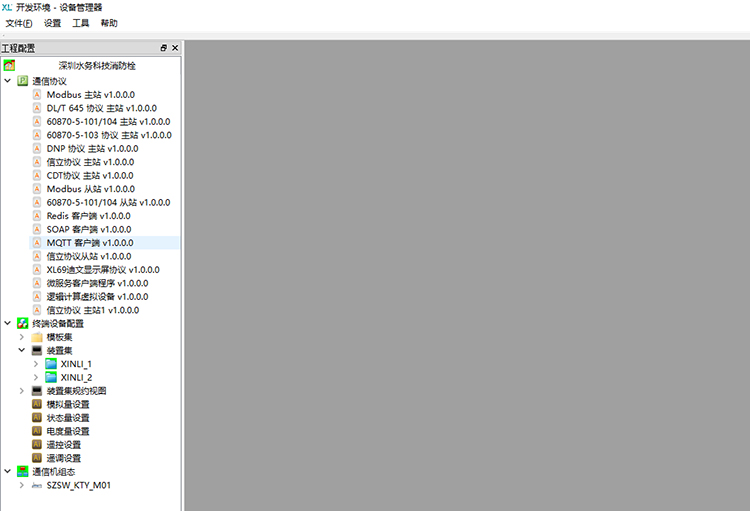Click the Ai icon beside 模拟量设置
Image resolution: width=750 pixels, height=511 pixels.
(x=37, y=404)
